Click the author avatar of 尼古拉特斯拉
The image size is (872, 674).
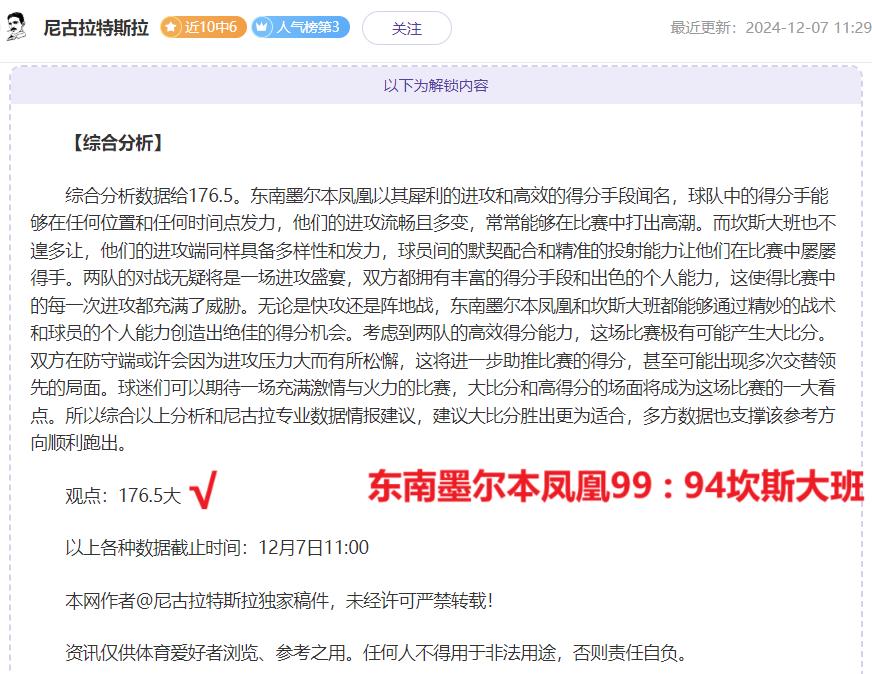point(16,27)
